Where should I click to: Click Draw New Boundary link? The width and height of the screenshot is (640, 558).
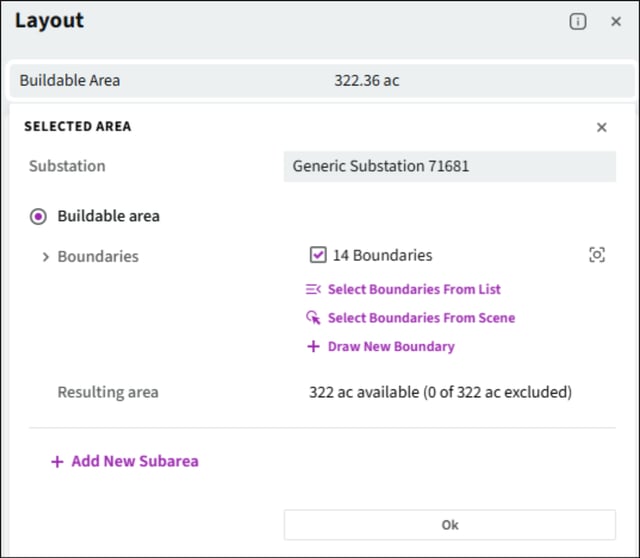[x=391, y=347]
